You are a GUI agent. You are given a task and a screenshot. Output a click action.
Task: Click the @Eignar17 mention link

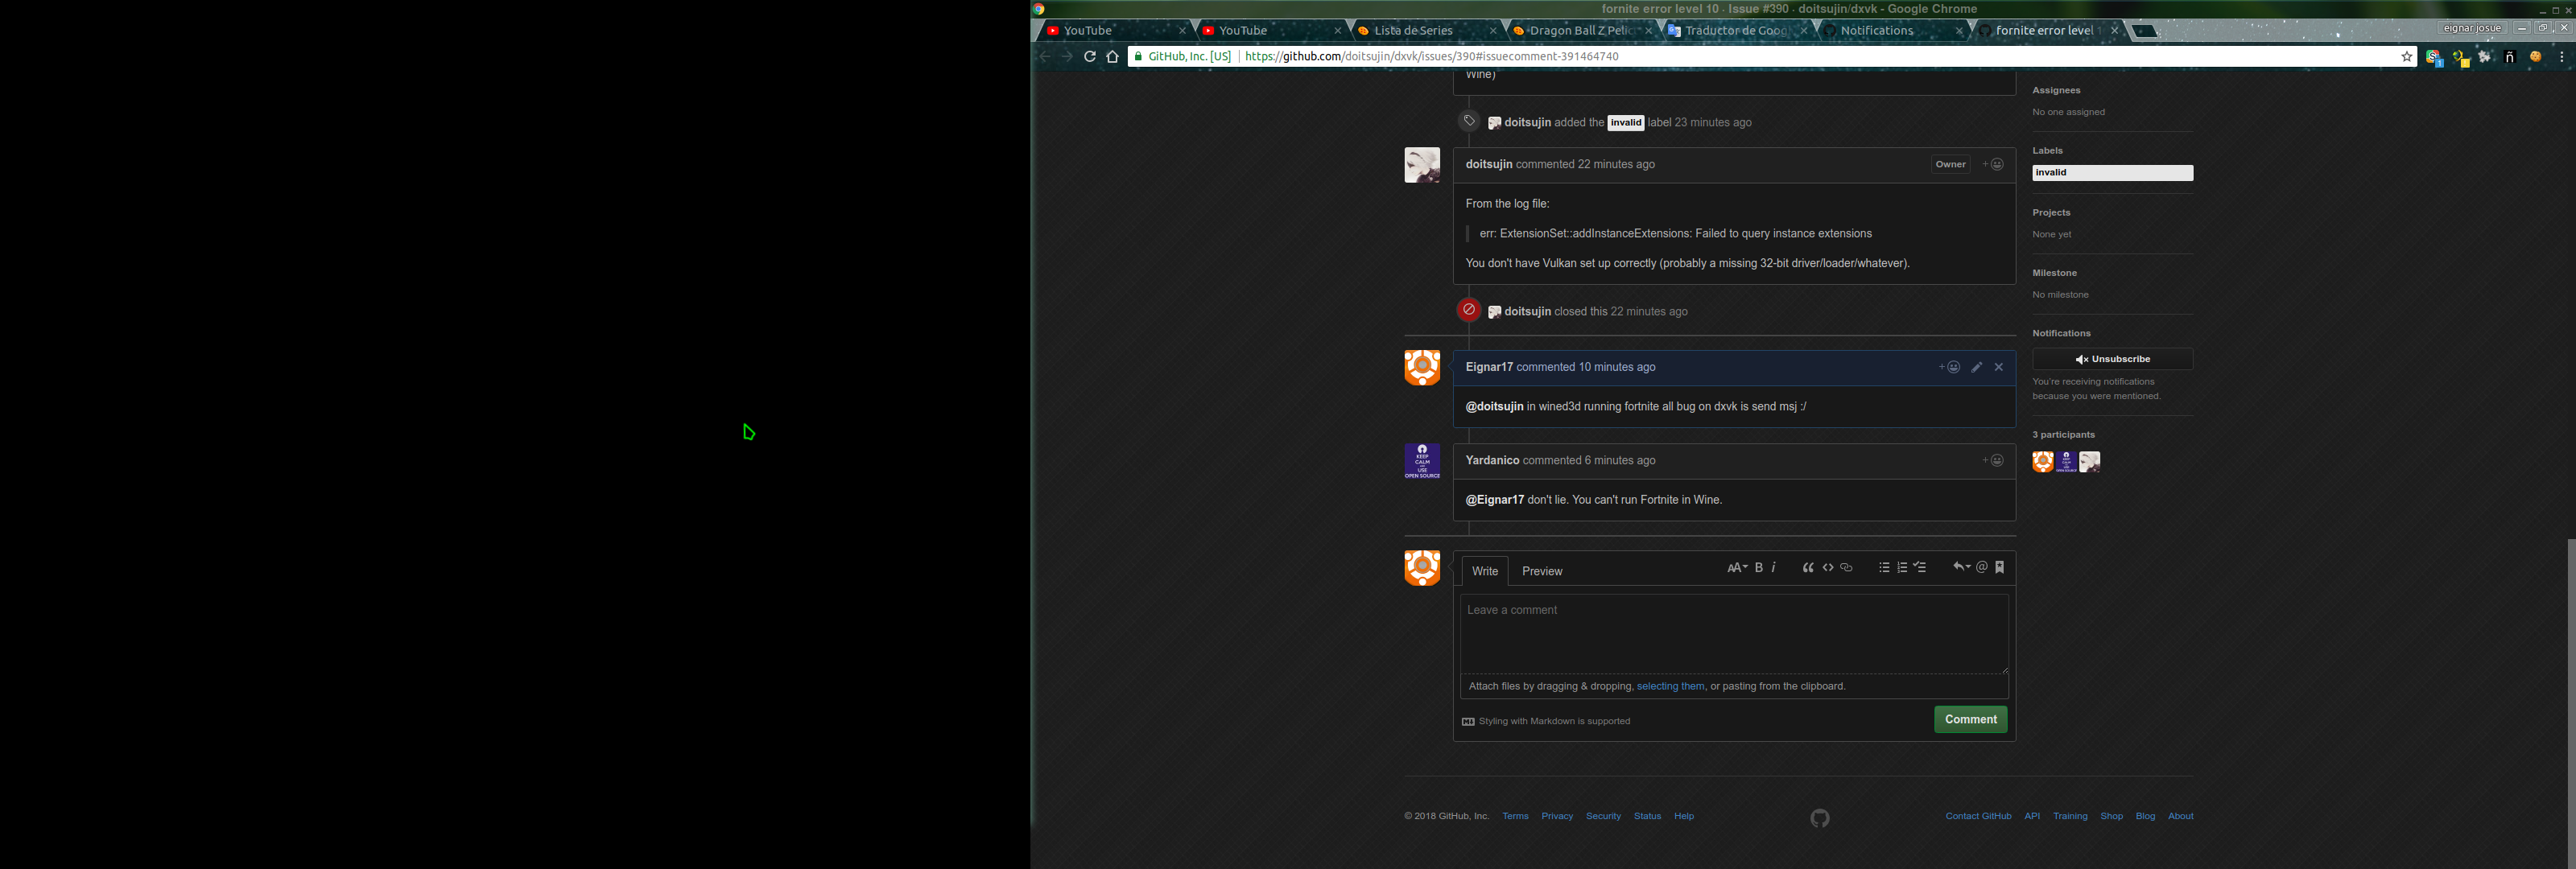(x=1494, y=500)
